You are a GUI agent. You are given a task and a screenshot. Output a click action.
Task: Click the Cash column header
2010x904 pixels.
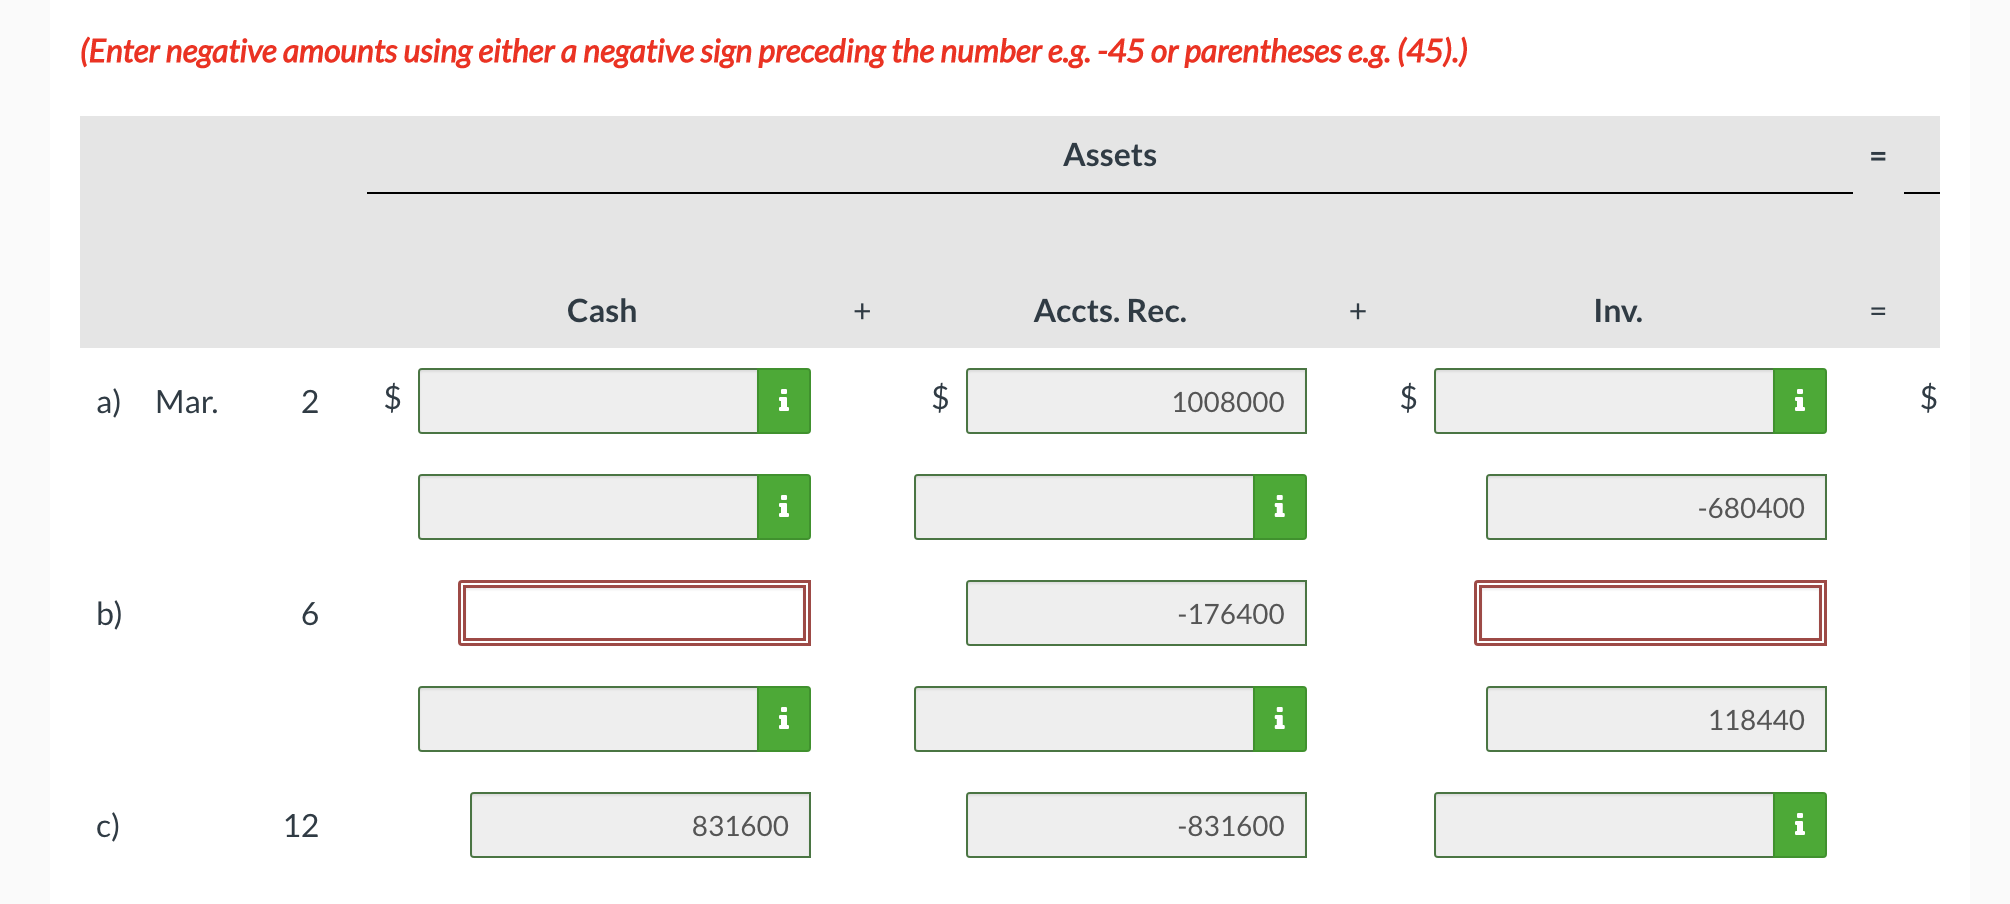tap(601, 310)
